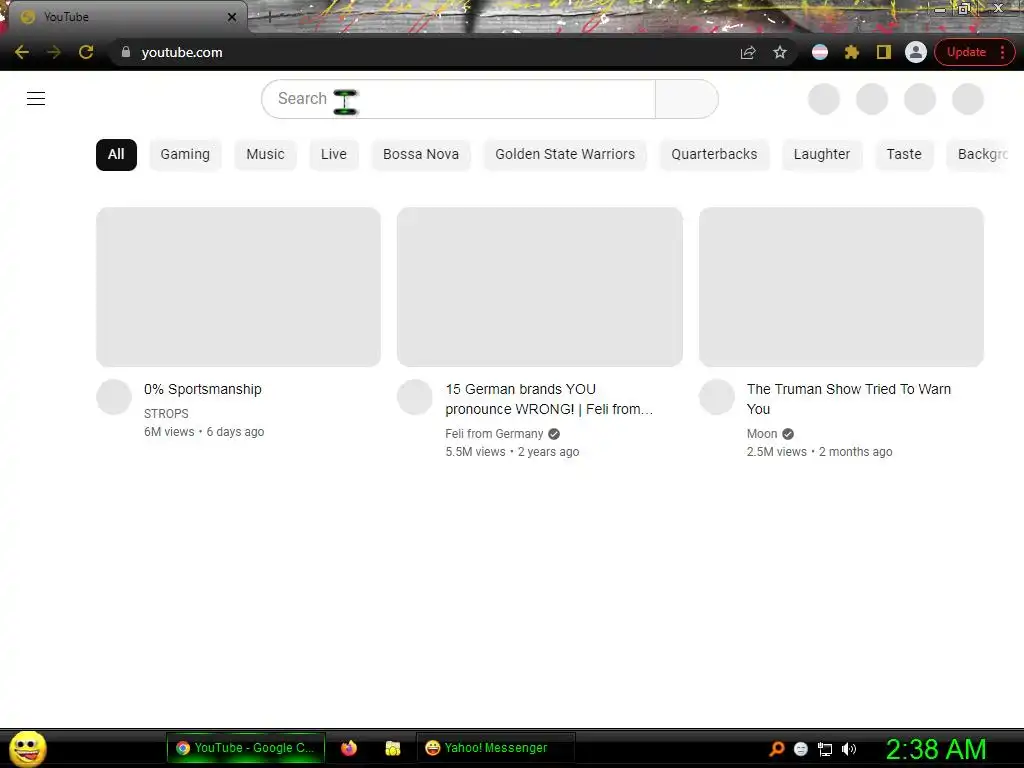
Task: Choose the Bossa Nova chip
Action: coord(421,155)
